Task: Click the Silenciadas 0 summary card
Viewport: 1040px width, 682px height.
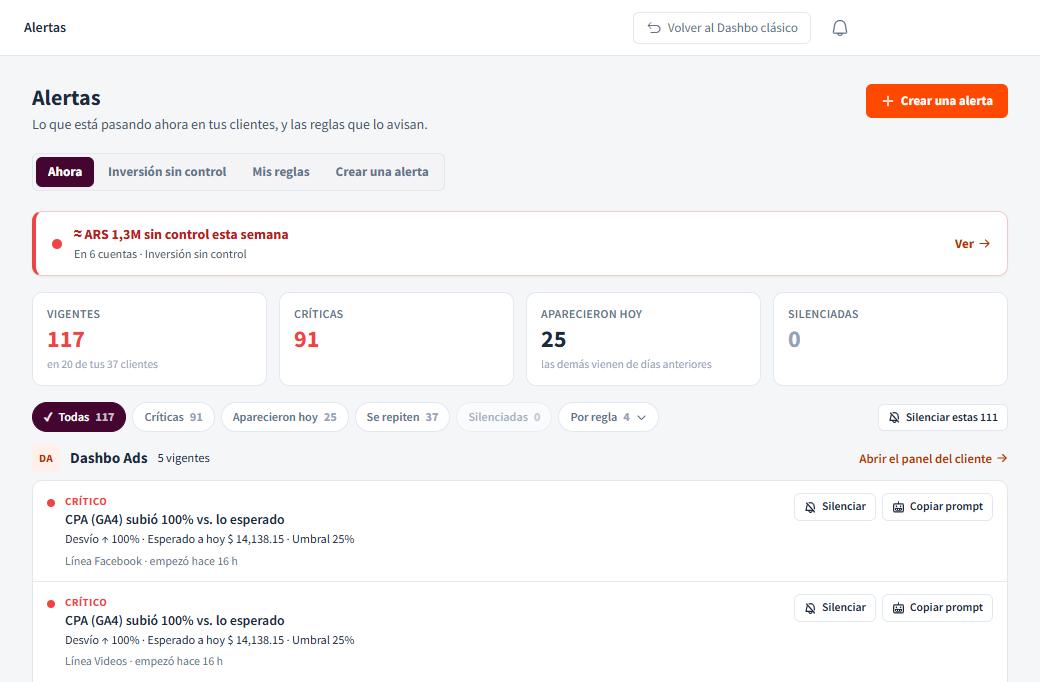Action: [890, 339]
